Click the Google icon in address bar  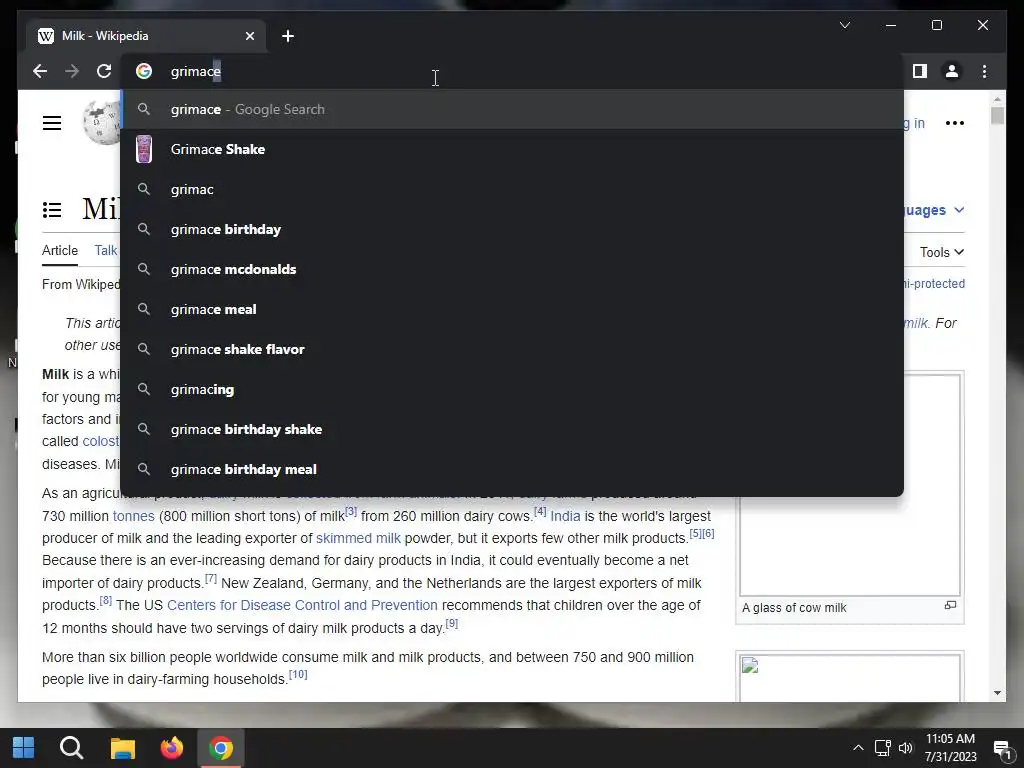144,71
